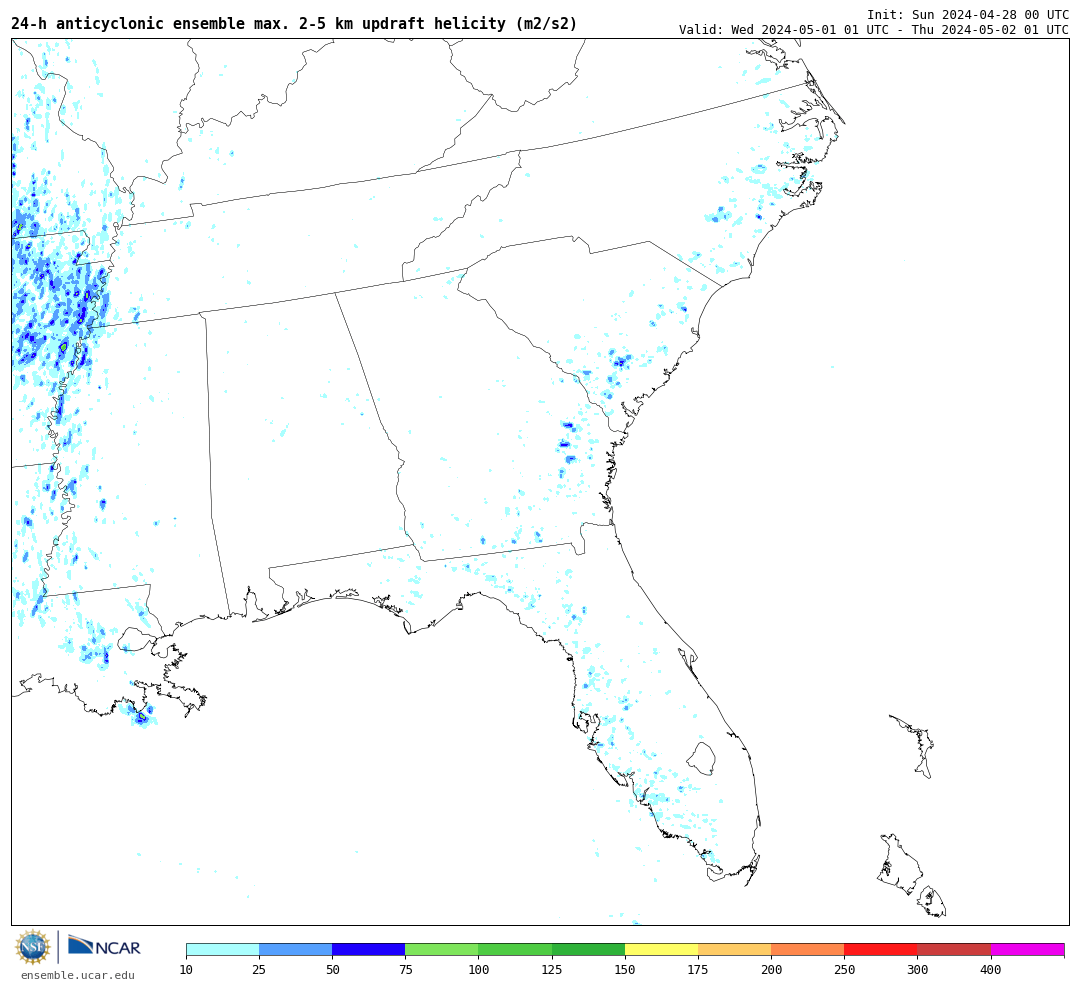Image resolution: width=1080 pixels, height=988 pixels.
Task: Click the dark red 300-400 legend swatch
Action: pyautogui.click(x=954, y=950)
